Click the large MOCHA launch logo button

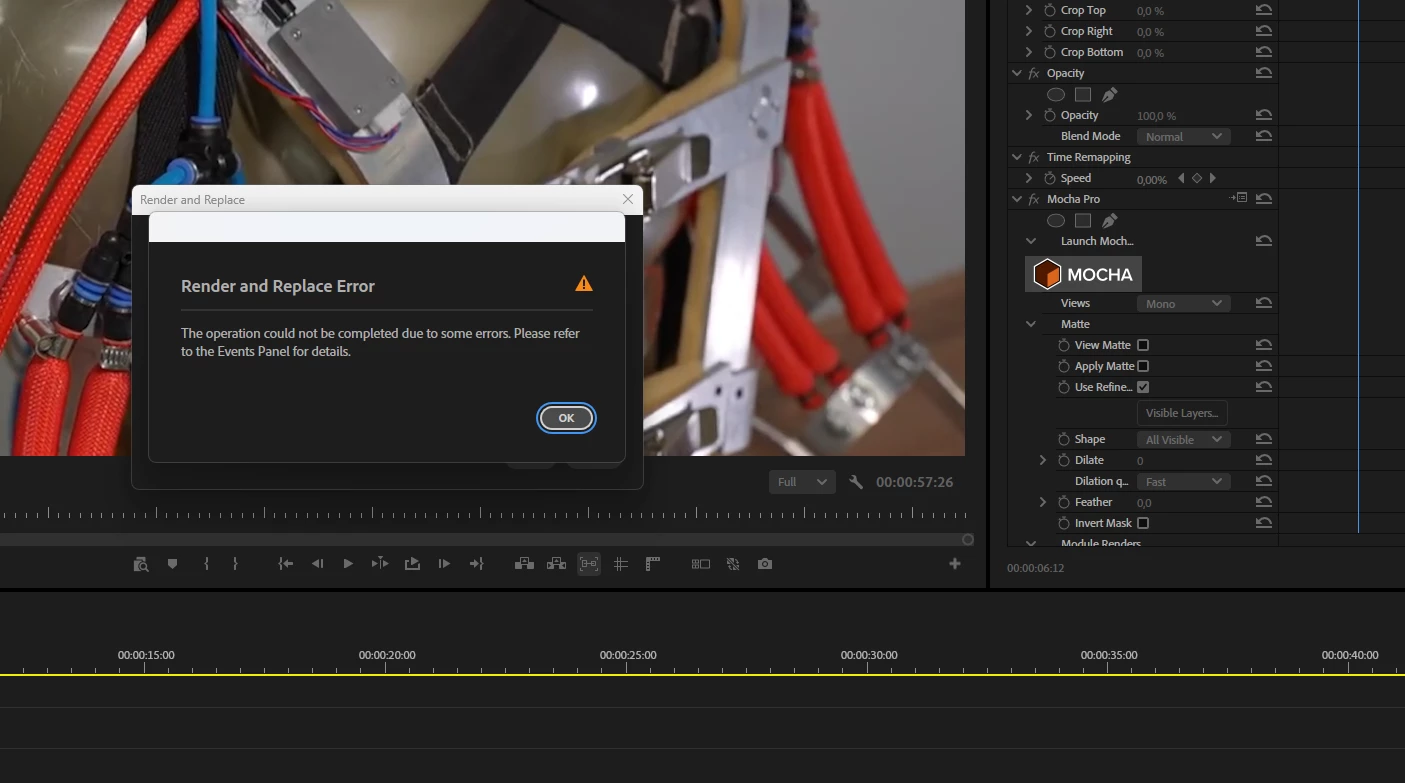pos(1083,274)
